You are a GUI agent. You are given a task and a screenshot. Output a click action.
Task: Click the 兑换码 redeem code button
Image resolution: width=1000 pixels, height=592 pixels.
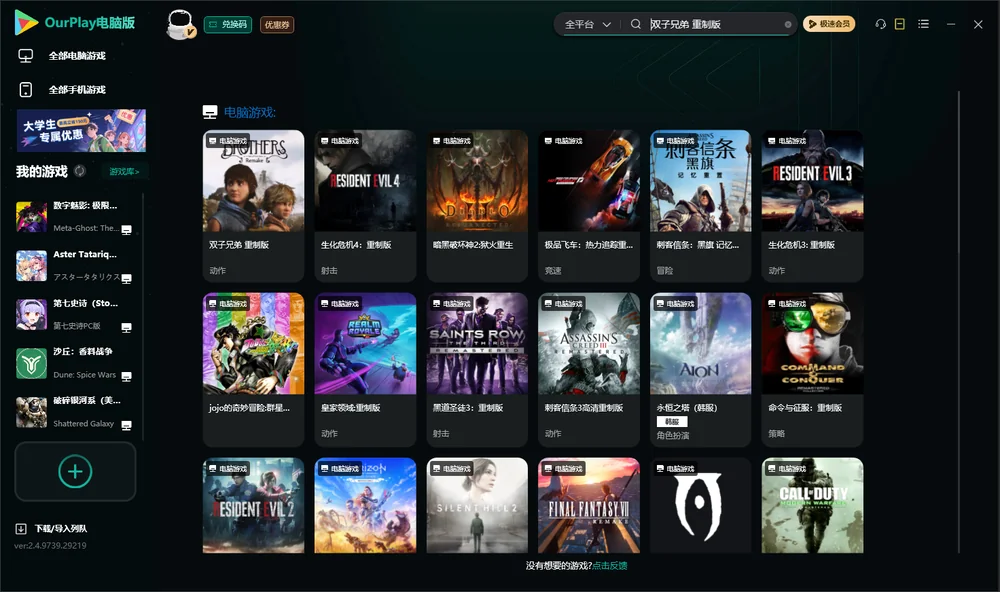[228, 24]
